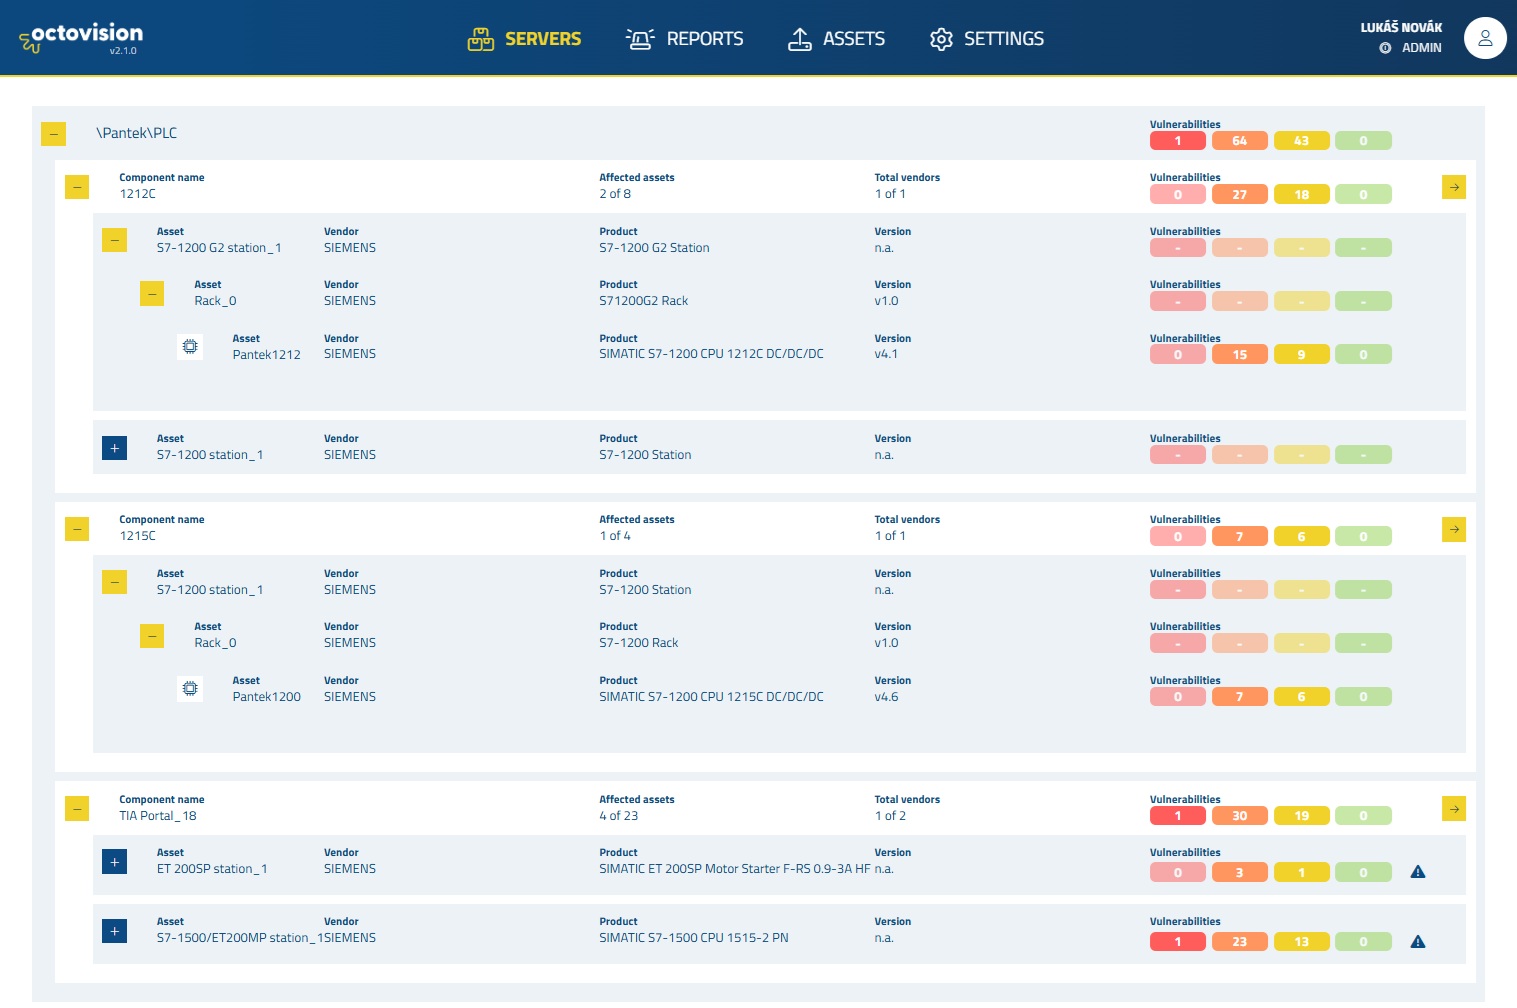This screenshot has width=1517, height=1008.
Task: Collapse the S7-1200 G2 station_1 asset
Action: pos(115,240)
